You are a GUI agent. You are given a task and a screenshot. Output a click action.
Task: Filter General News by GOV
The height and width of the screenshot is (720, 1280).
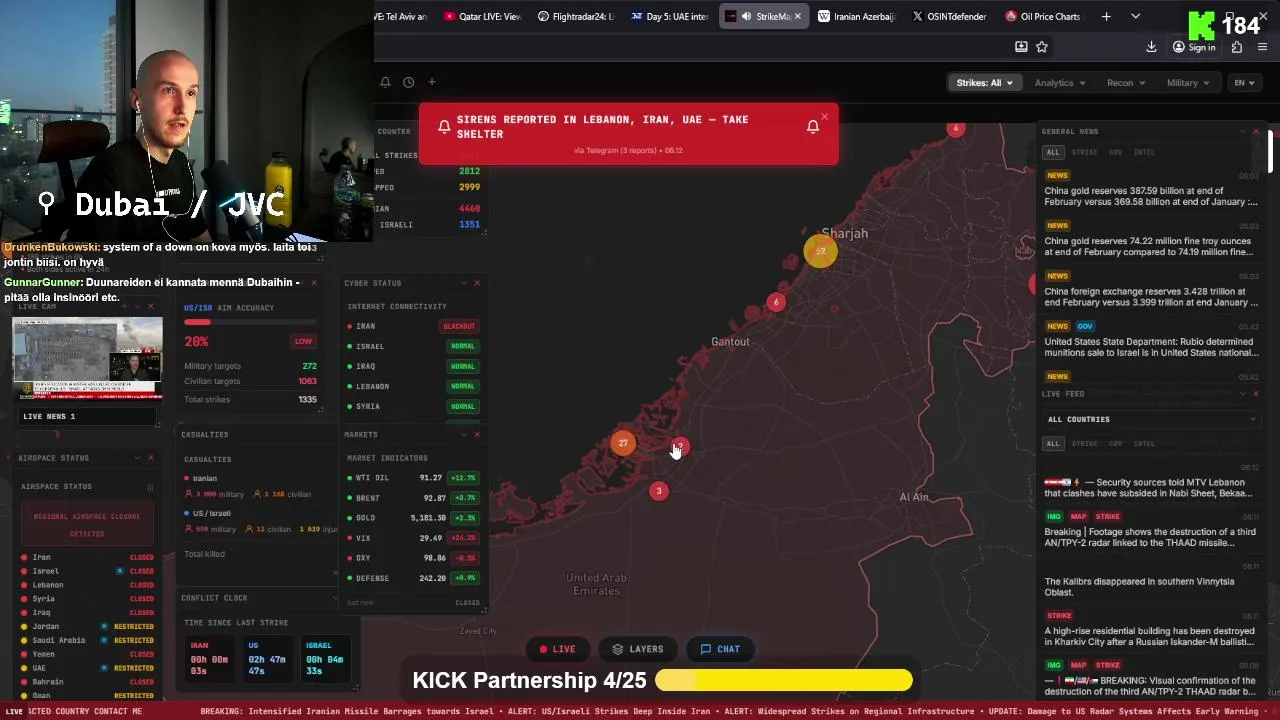(x=1115, y=152)
